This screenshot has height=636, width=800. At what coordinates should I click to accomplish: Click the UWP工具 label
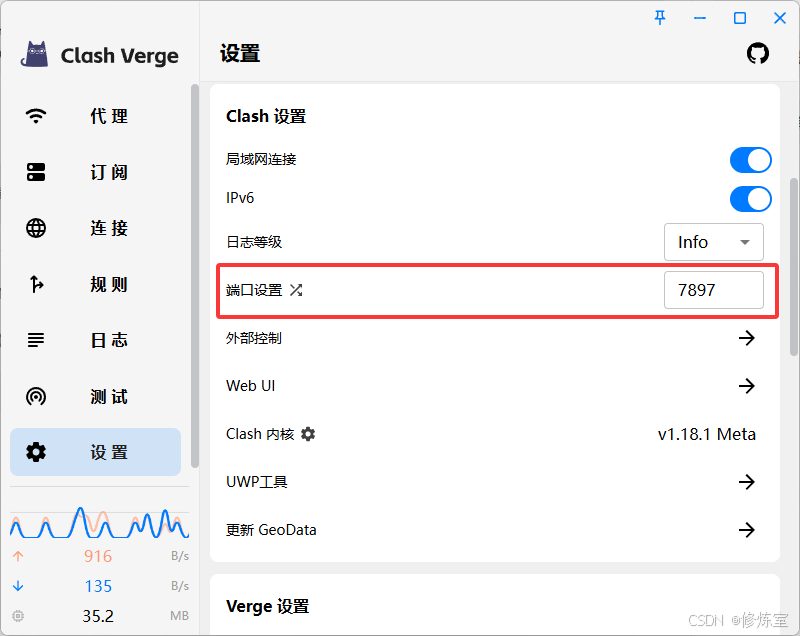[257, 481]
